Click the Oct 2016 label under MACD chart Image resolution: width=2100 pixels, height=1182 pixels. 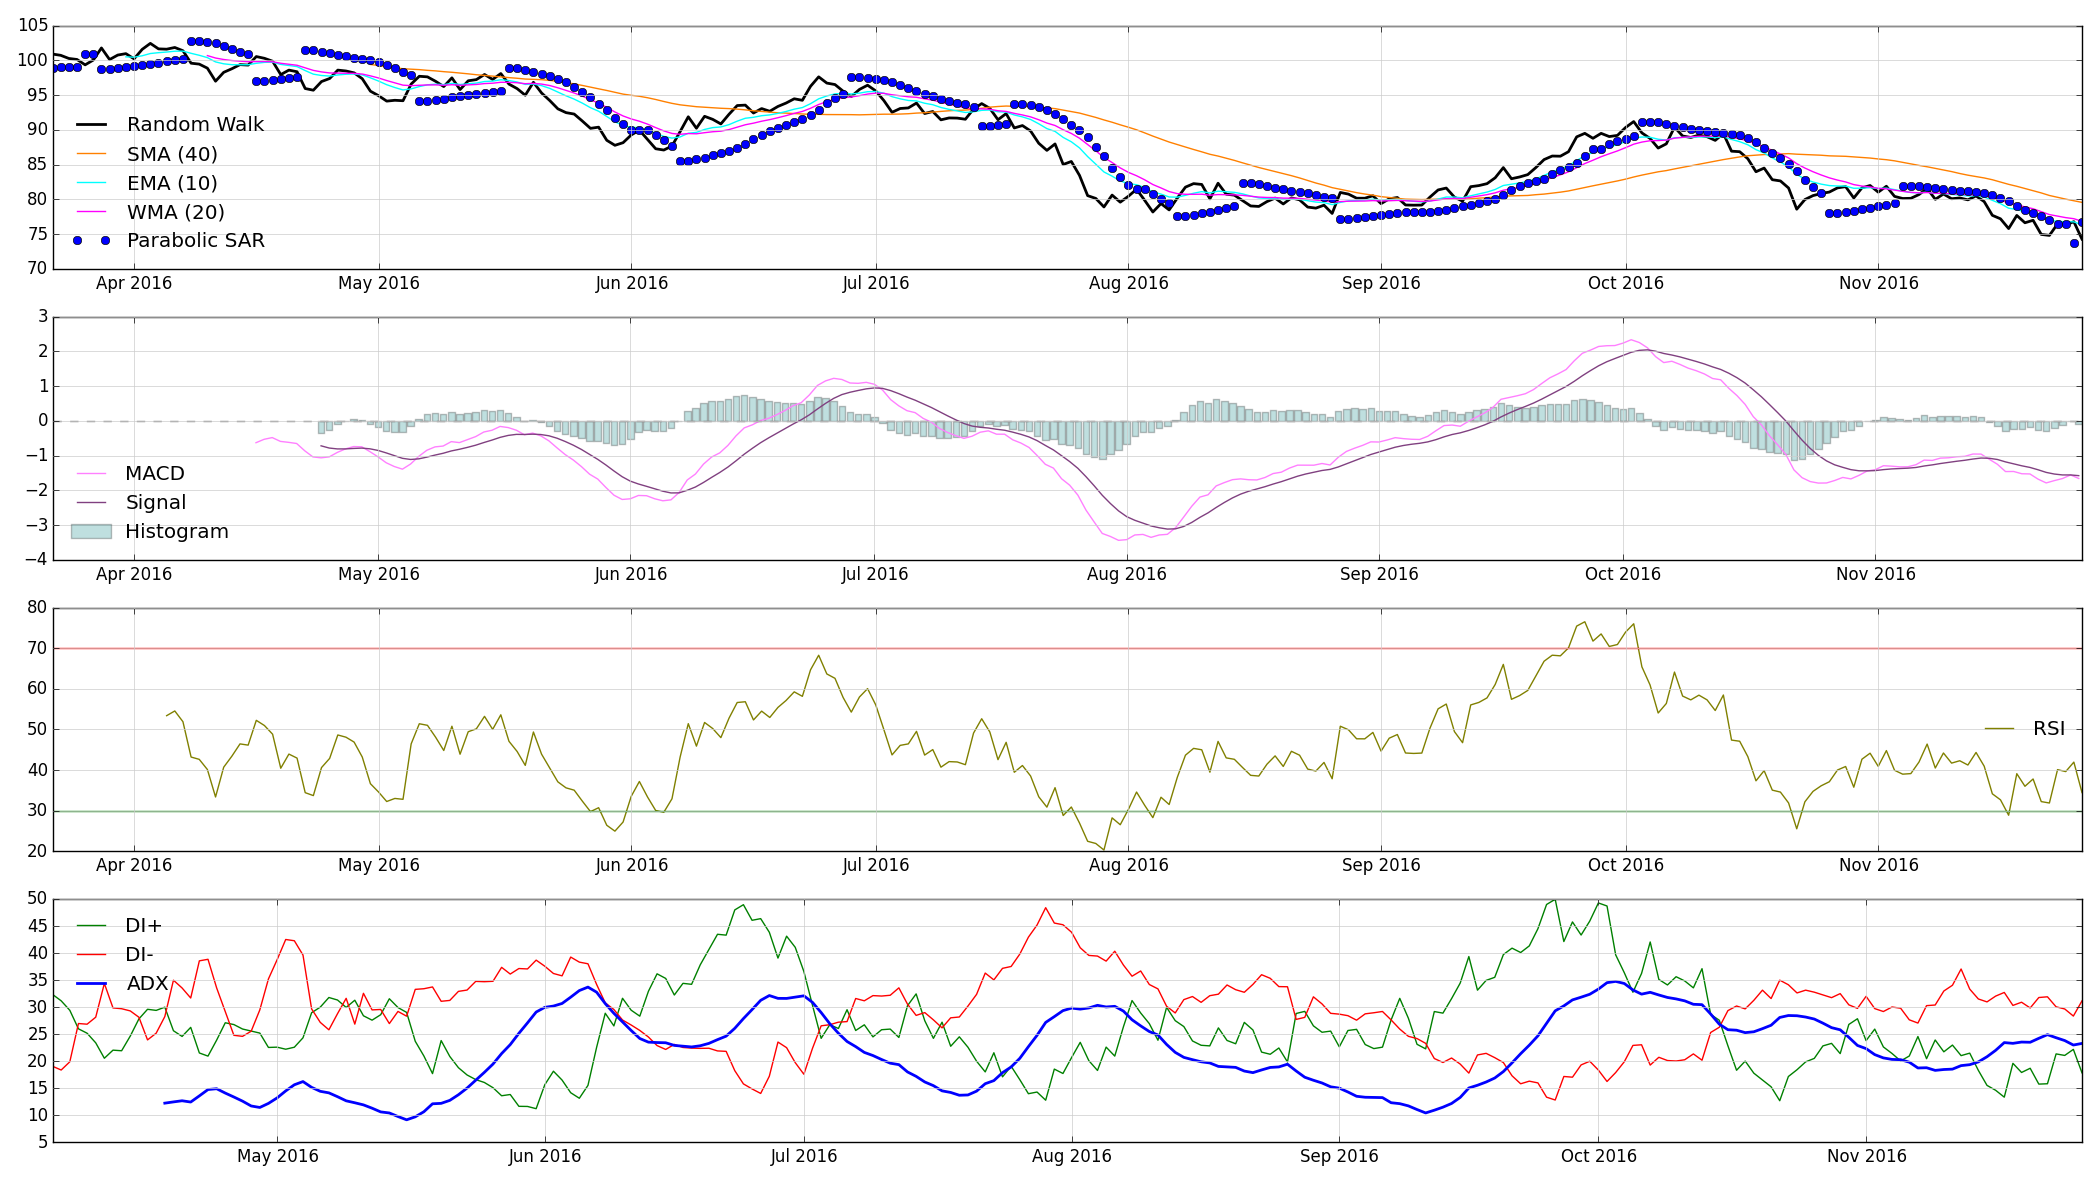[x=1622, y=574]
